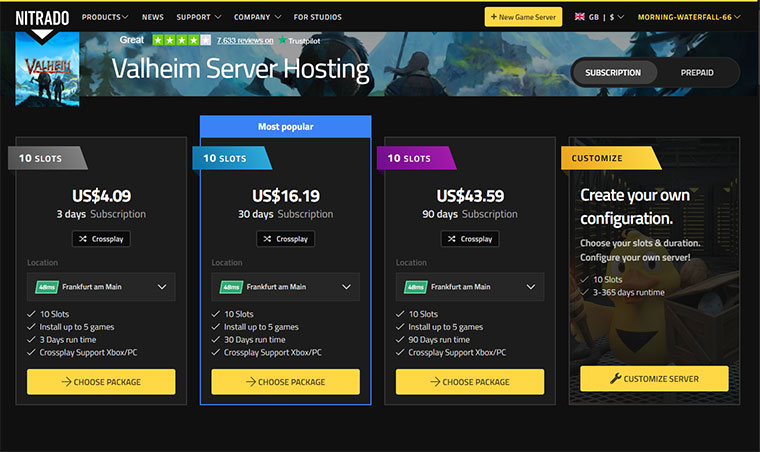Click Crossplay badge on US$43.59 package
The height and width of the screenshot is (452, 760).
[x=470, y=239]
